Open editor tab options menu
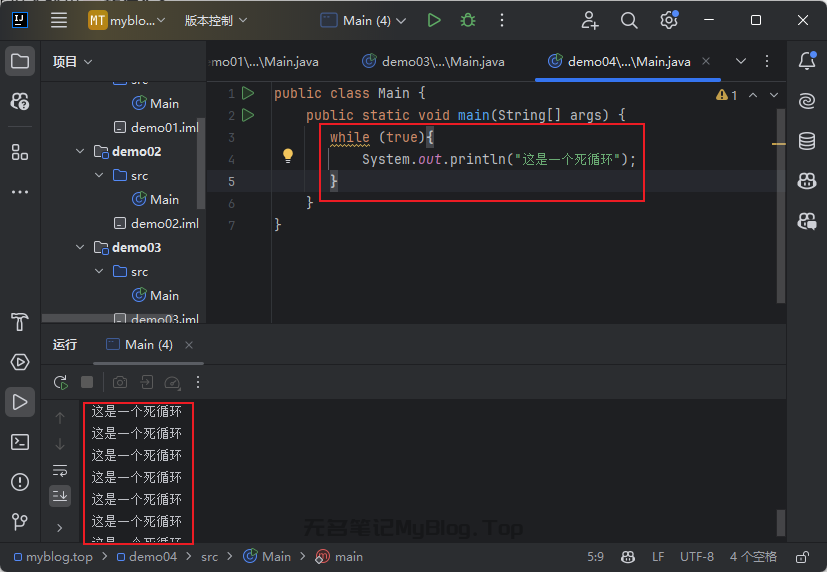This screenshot has height=572, width=827. [767, 61]
